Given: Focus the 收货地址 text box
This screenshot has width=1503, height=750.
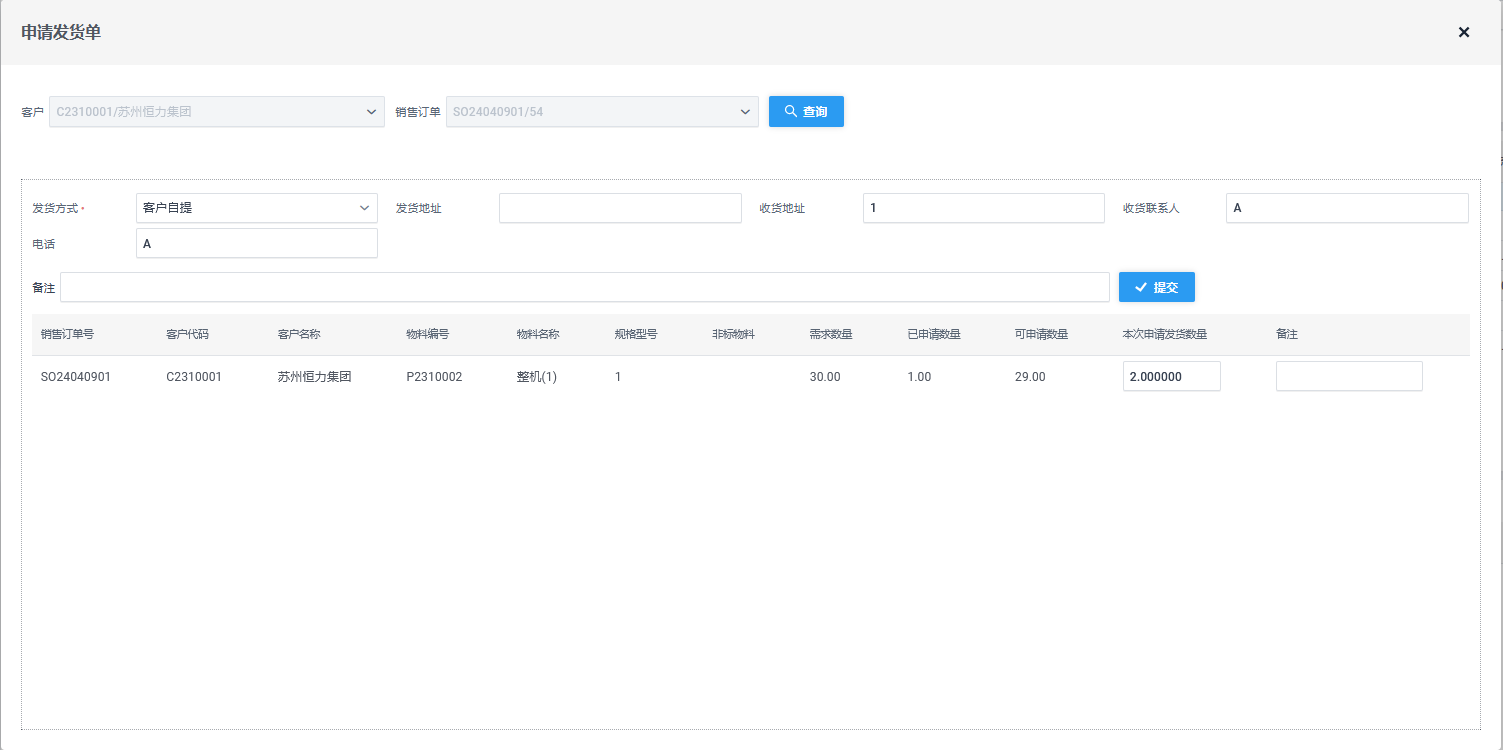Looking at the screenshot, I should click(983, 208).
